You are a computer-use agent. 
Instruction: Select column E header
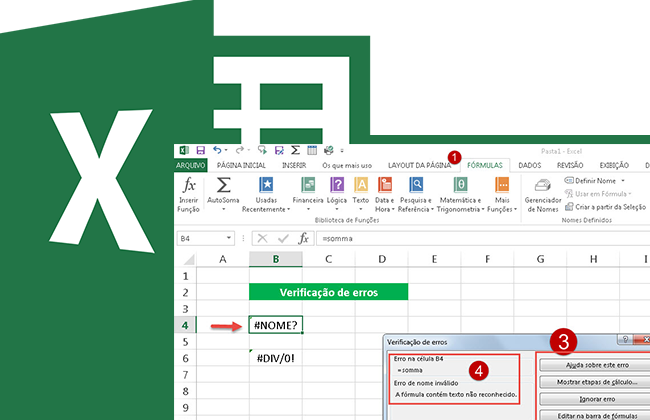point(434,259)
